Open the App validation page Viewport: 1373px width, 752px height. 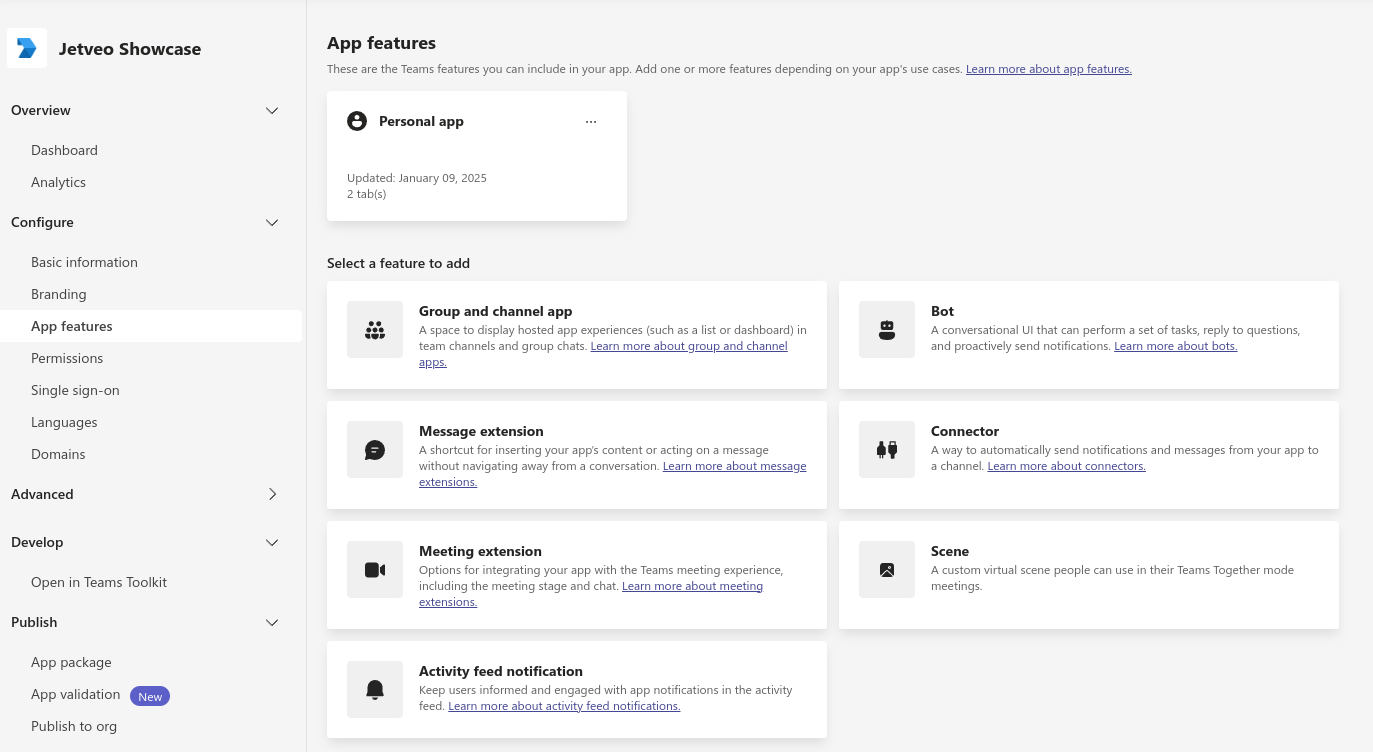click(x=75, y=694)
